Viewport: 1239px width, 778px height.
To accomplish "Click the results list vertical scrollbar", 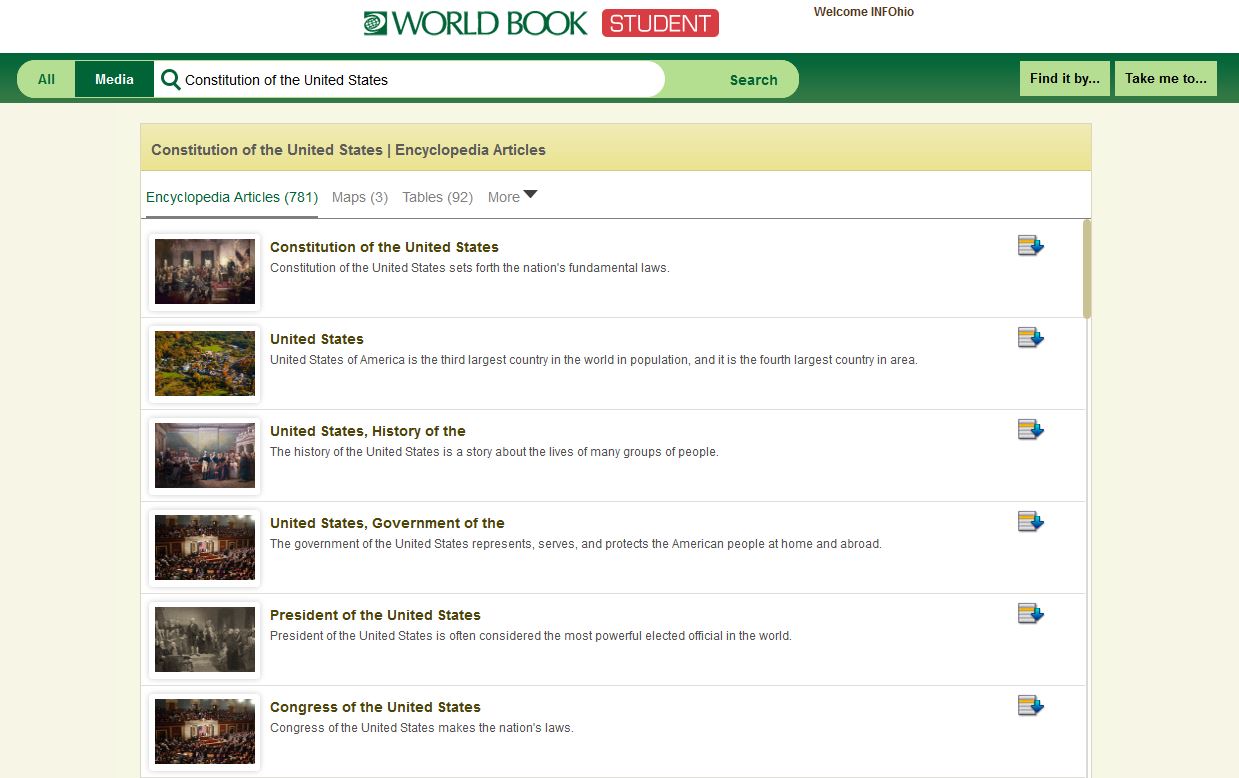I will (x=1087, y=268).
